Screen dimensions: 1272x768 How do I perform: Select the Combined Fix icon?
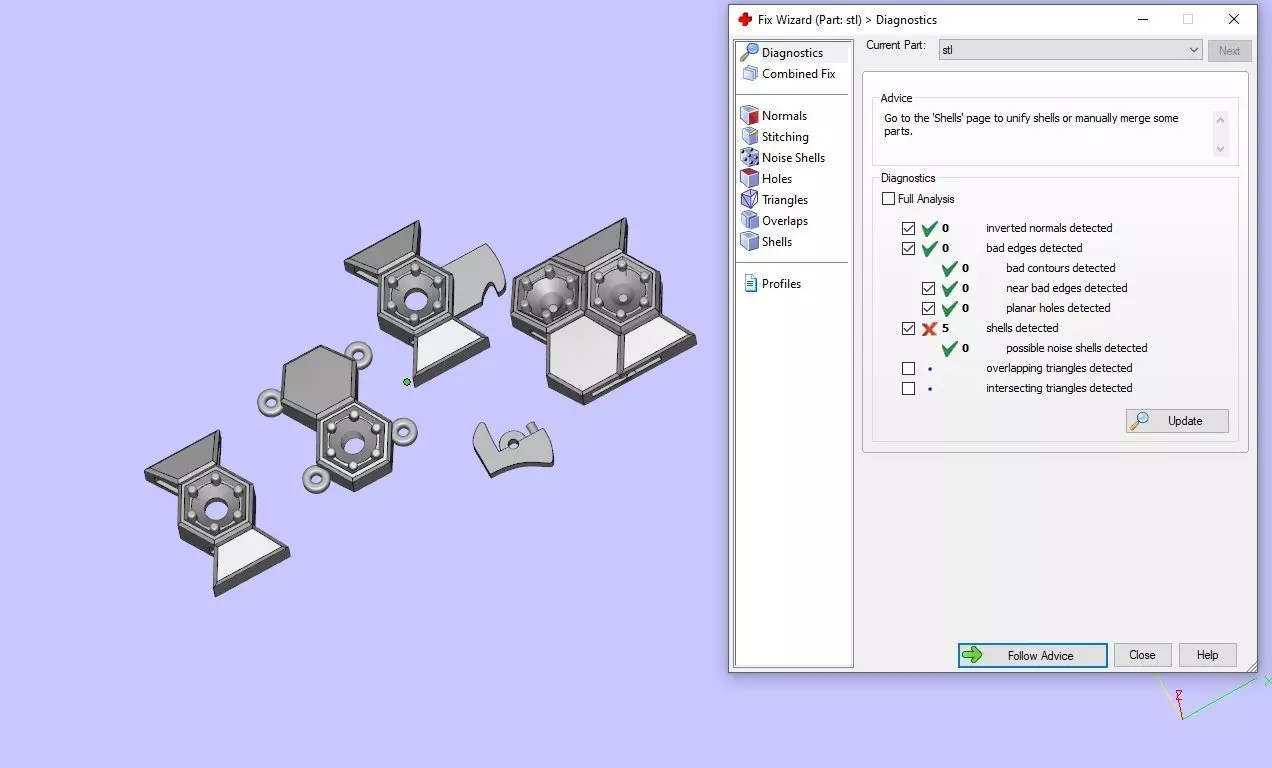point(749,74)
